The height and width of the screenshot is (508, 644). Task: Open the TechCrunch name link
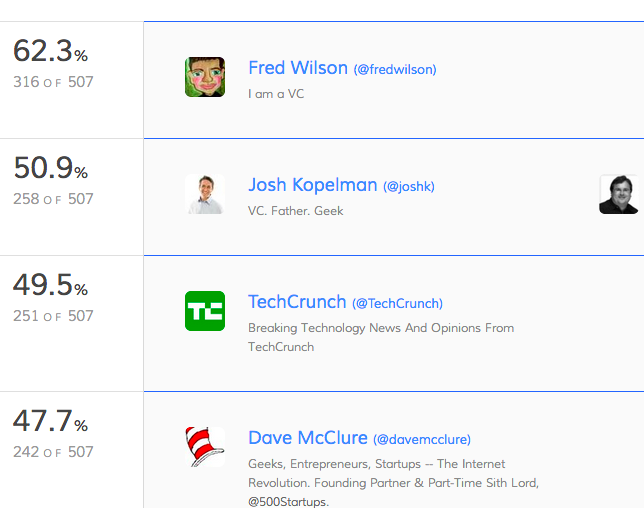[x=297, y=302]
